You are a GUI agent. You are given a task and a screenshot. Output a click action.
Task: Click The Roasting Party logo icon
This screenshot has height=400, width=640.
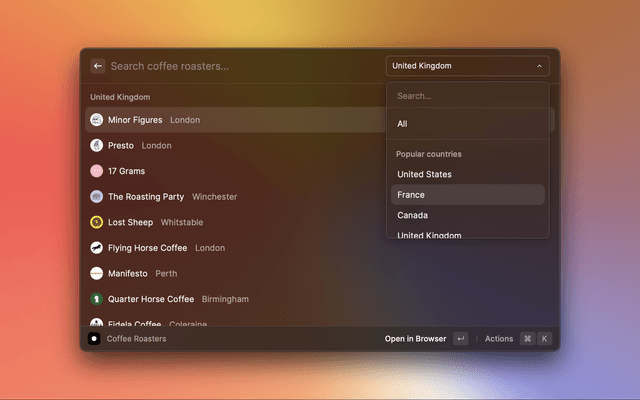tap(97, 197)
